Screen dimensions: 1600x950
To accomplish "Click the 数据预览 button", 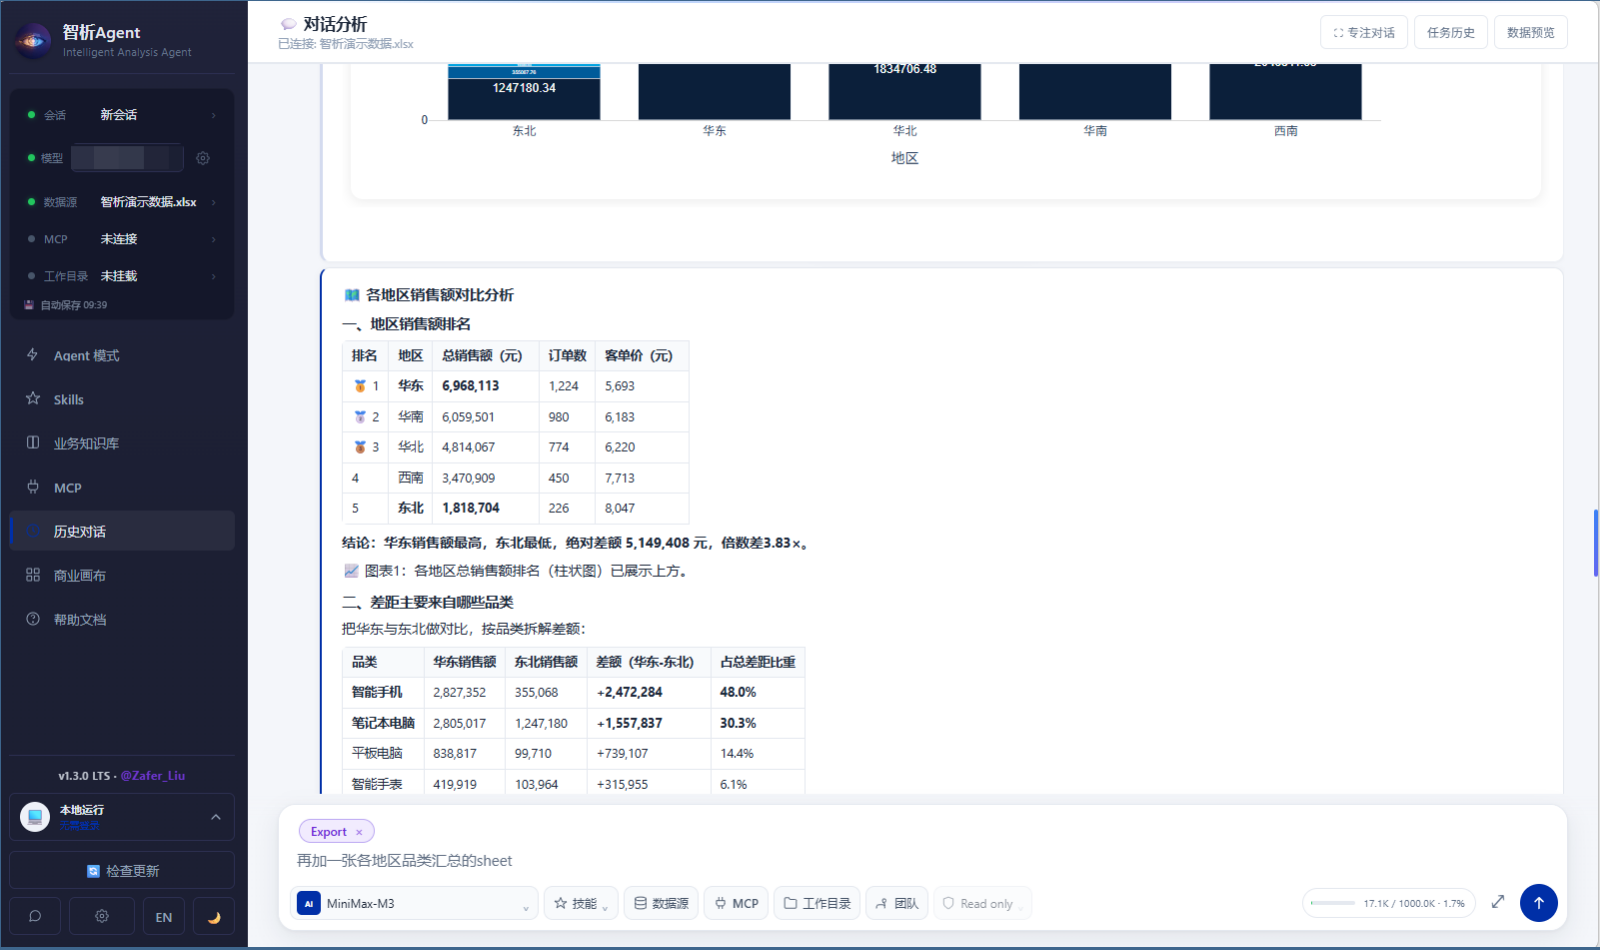I will 1531,32.
